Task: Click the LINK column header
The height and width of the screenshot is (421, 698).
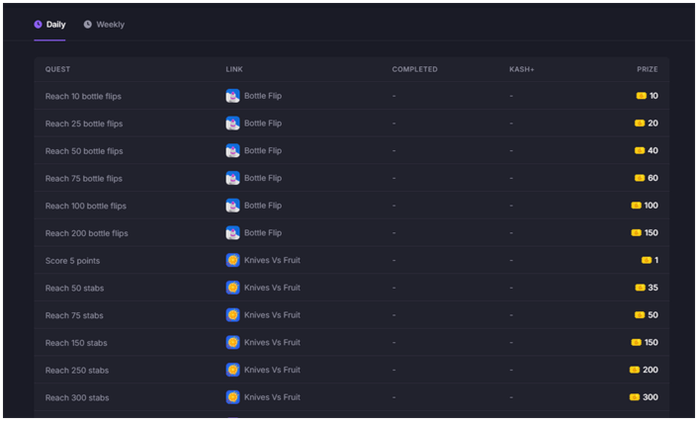Action: [x=234, y=69]
